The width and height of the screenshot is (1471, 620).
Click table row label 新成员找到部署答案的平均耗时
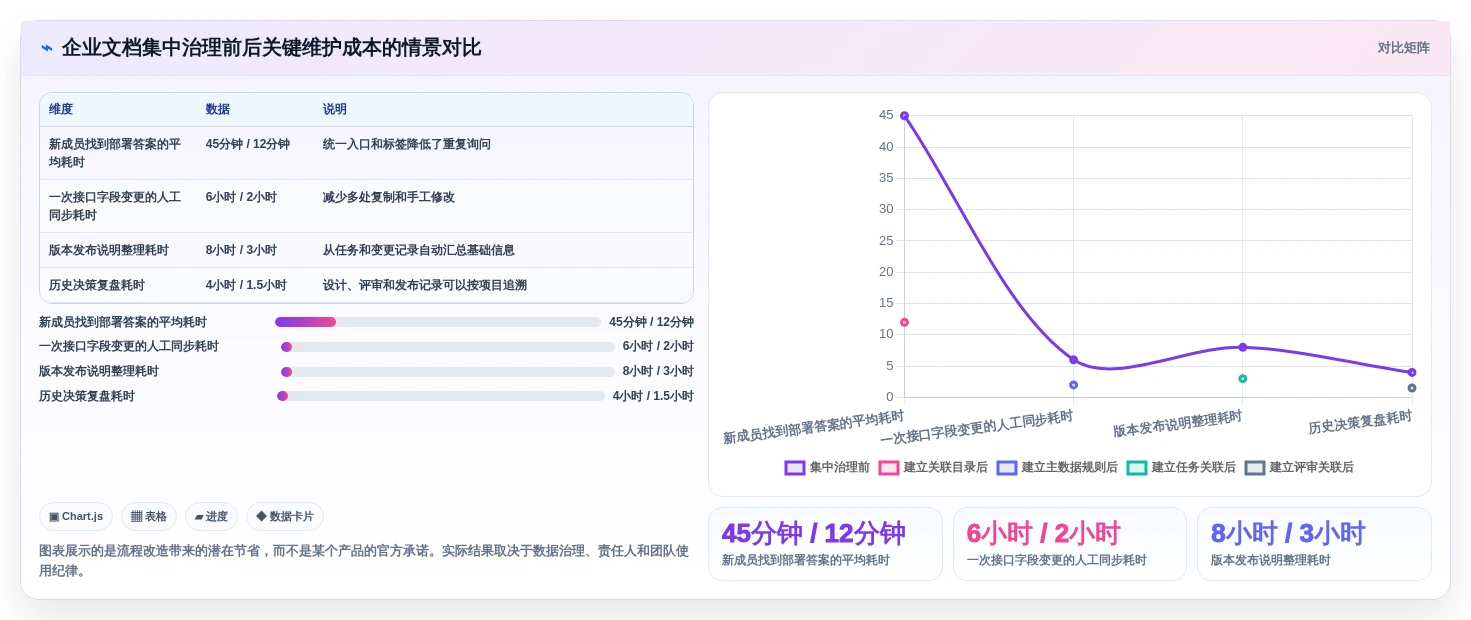(x=116, y=153)
